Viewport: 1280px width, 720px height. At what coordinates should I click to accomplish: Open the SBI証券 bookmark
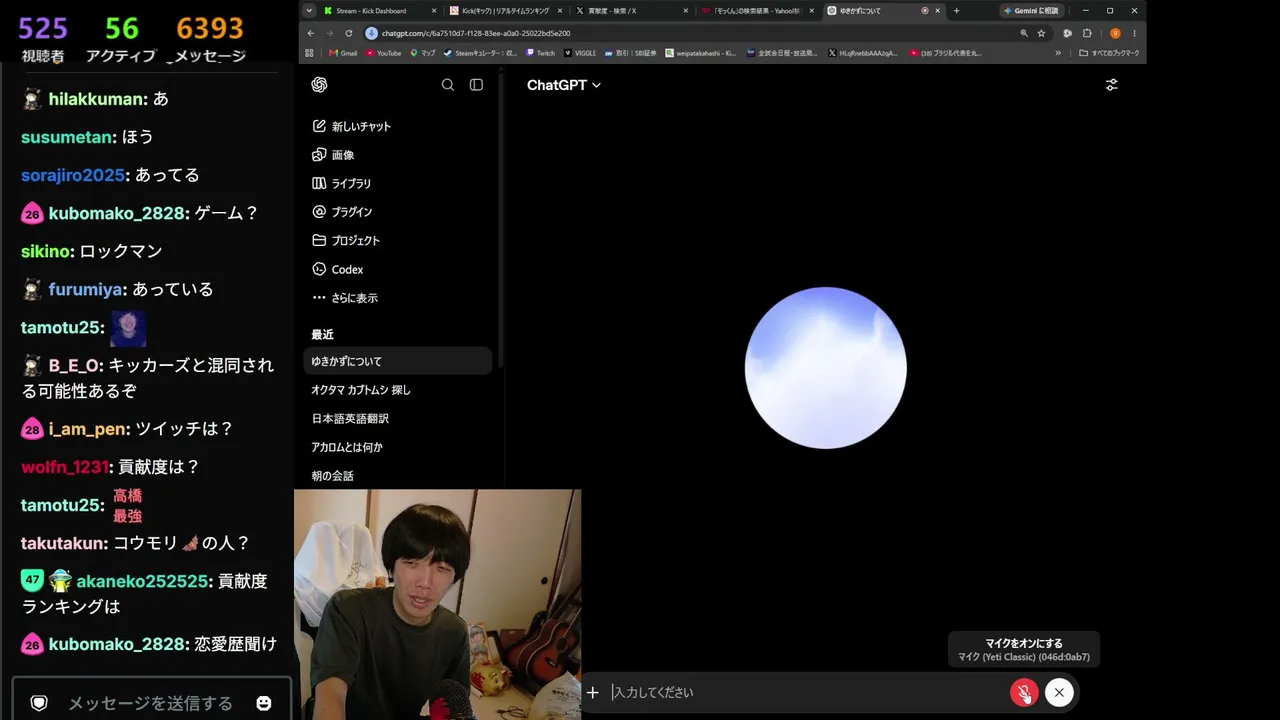[630, 53]
